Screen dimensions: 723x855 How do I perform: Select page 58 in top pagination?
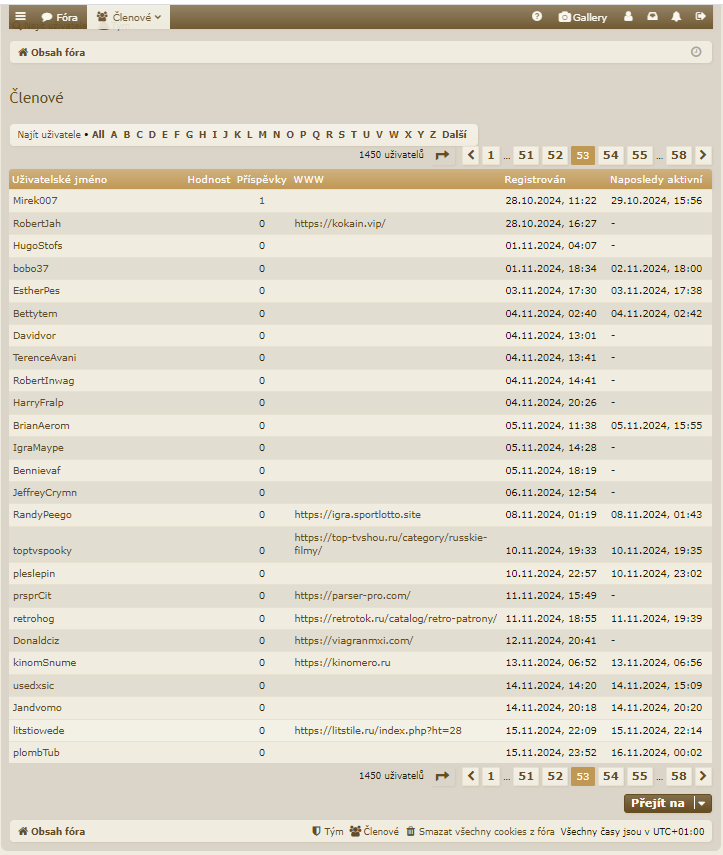[x=679, y=155]
